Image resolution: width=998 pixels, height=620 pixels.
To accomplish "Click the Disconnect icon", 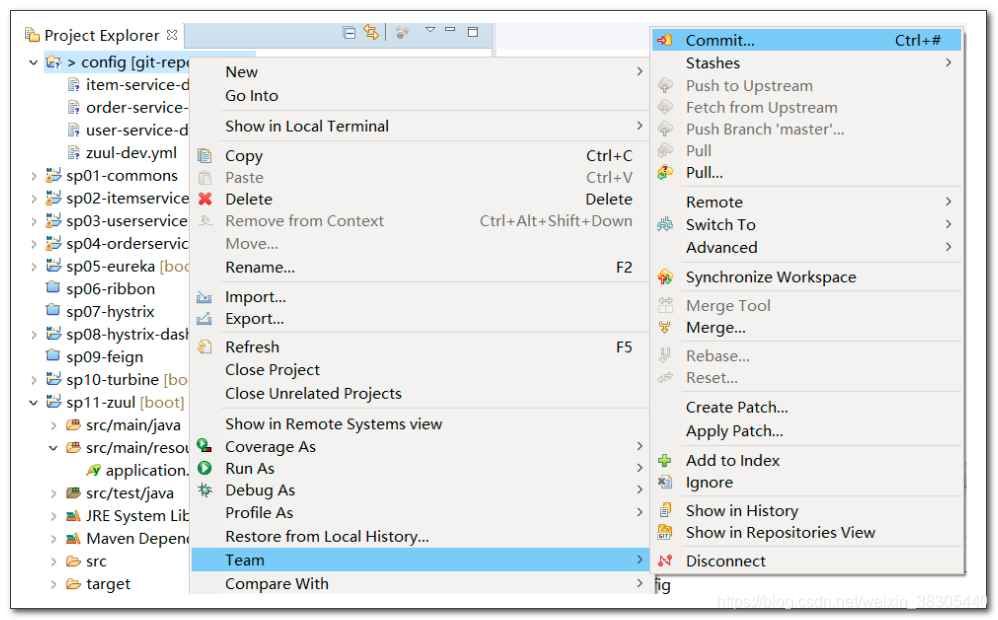I will pyautogui.click(x=665, y=561).
